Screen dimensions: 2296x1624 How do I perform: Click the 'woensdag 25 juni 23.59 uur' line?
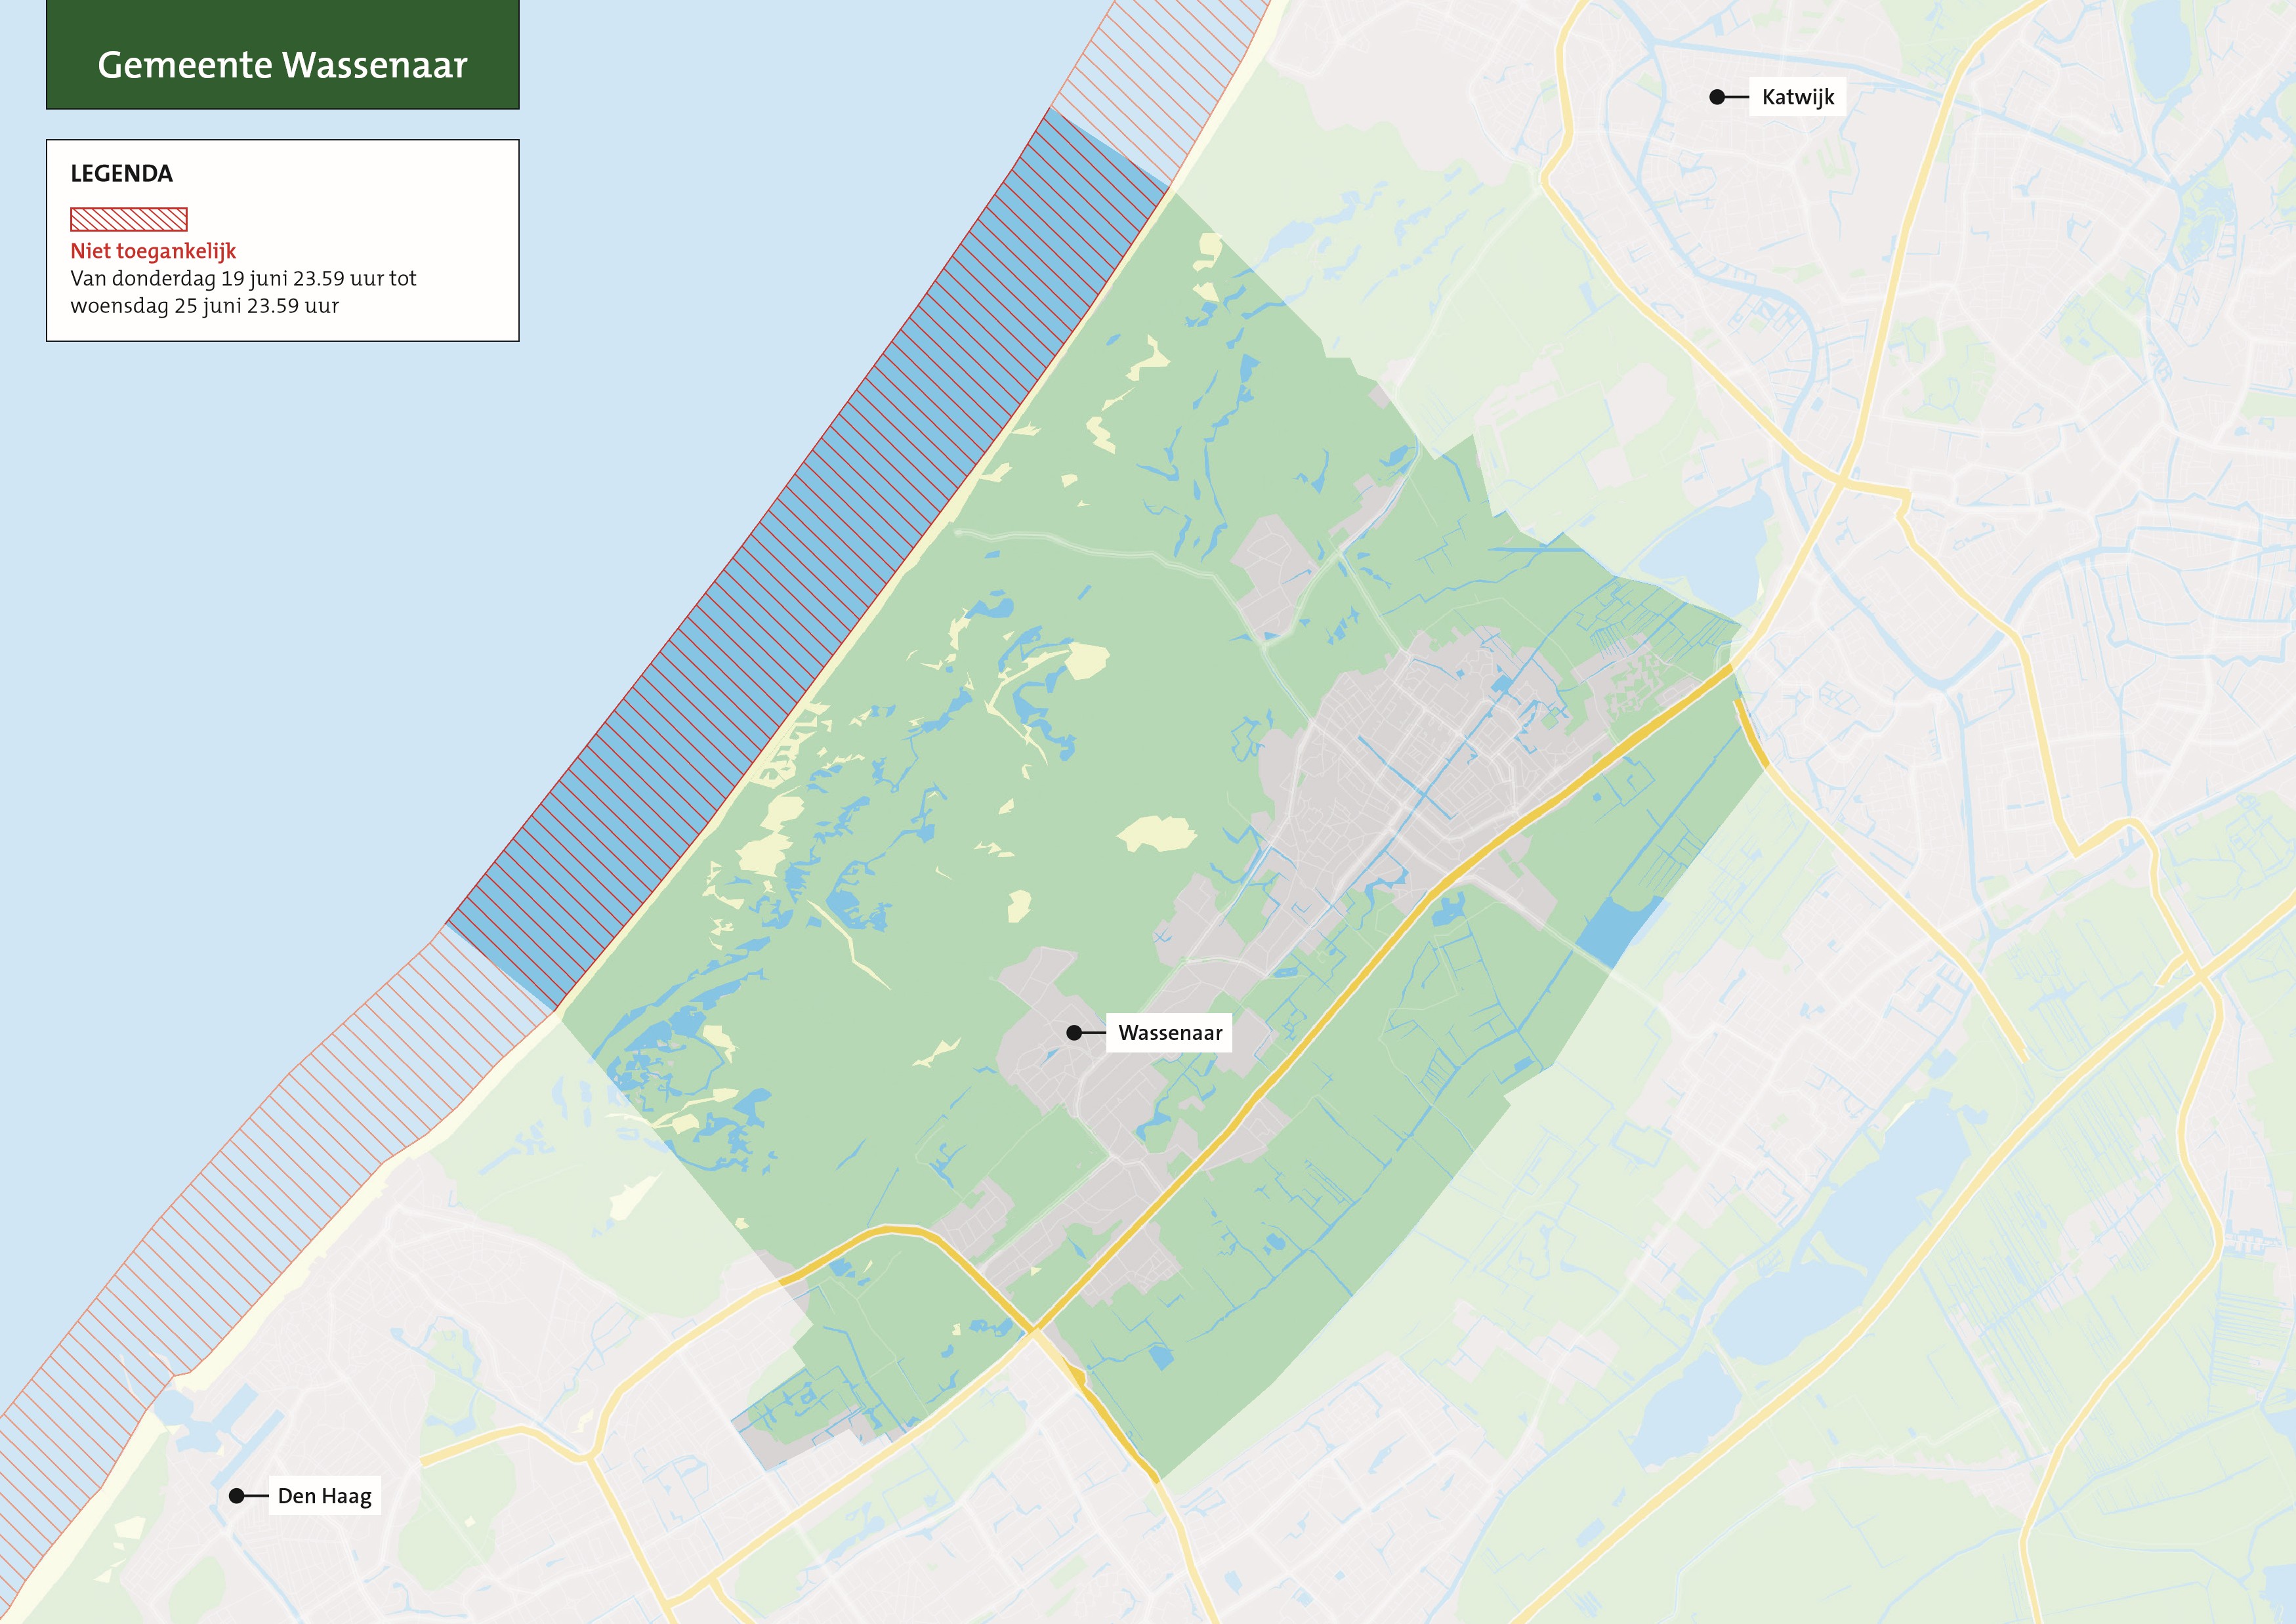click(x=204, y=306)
